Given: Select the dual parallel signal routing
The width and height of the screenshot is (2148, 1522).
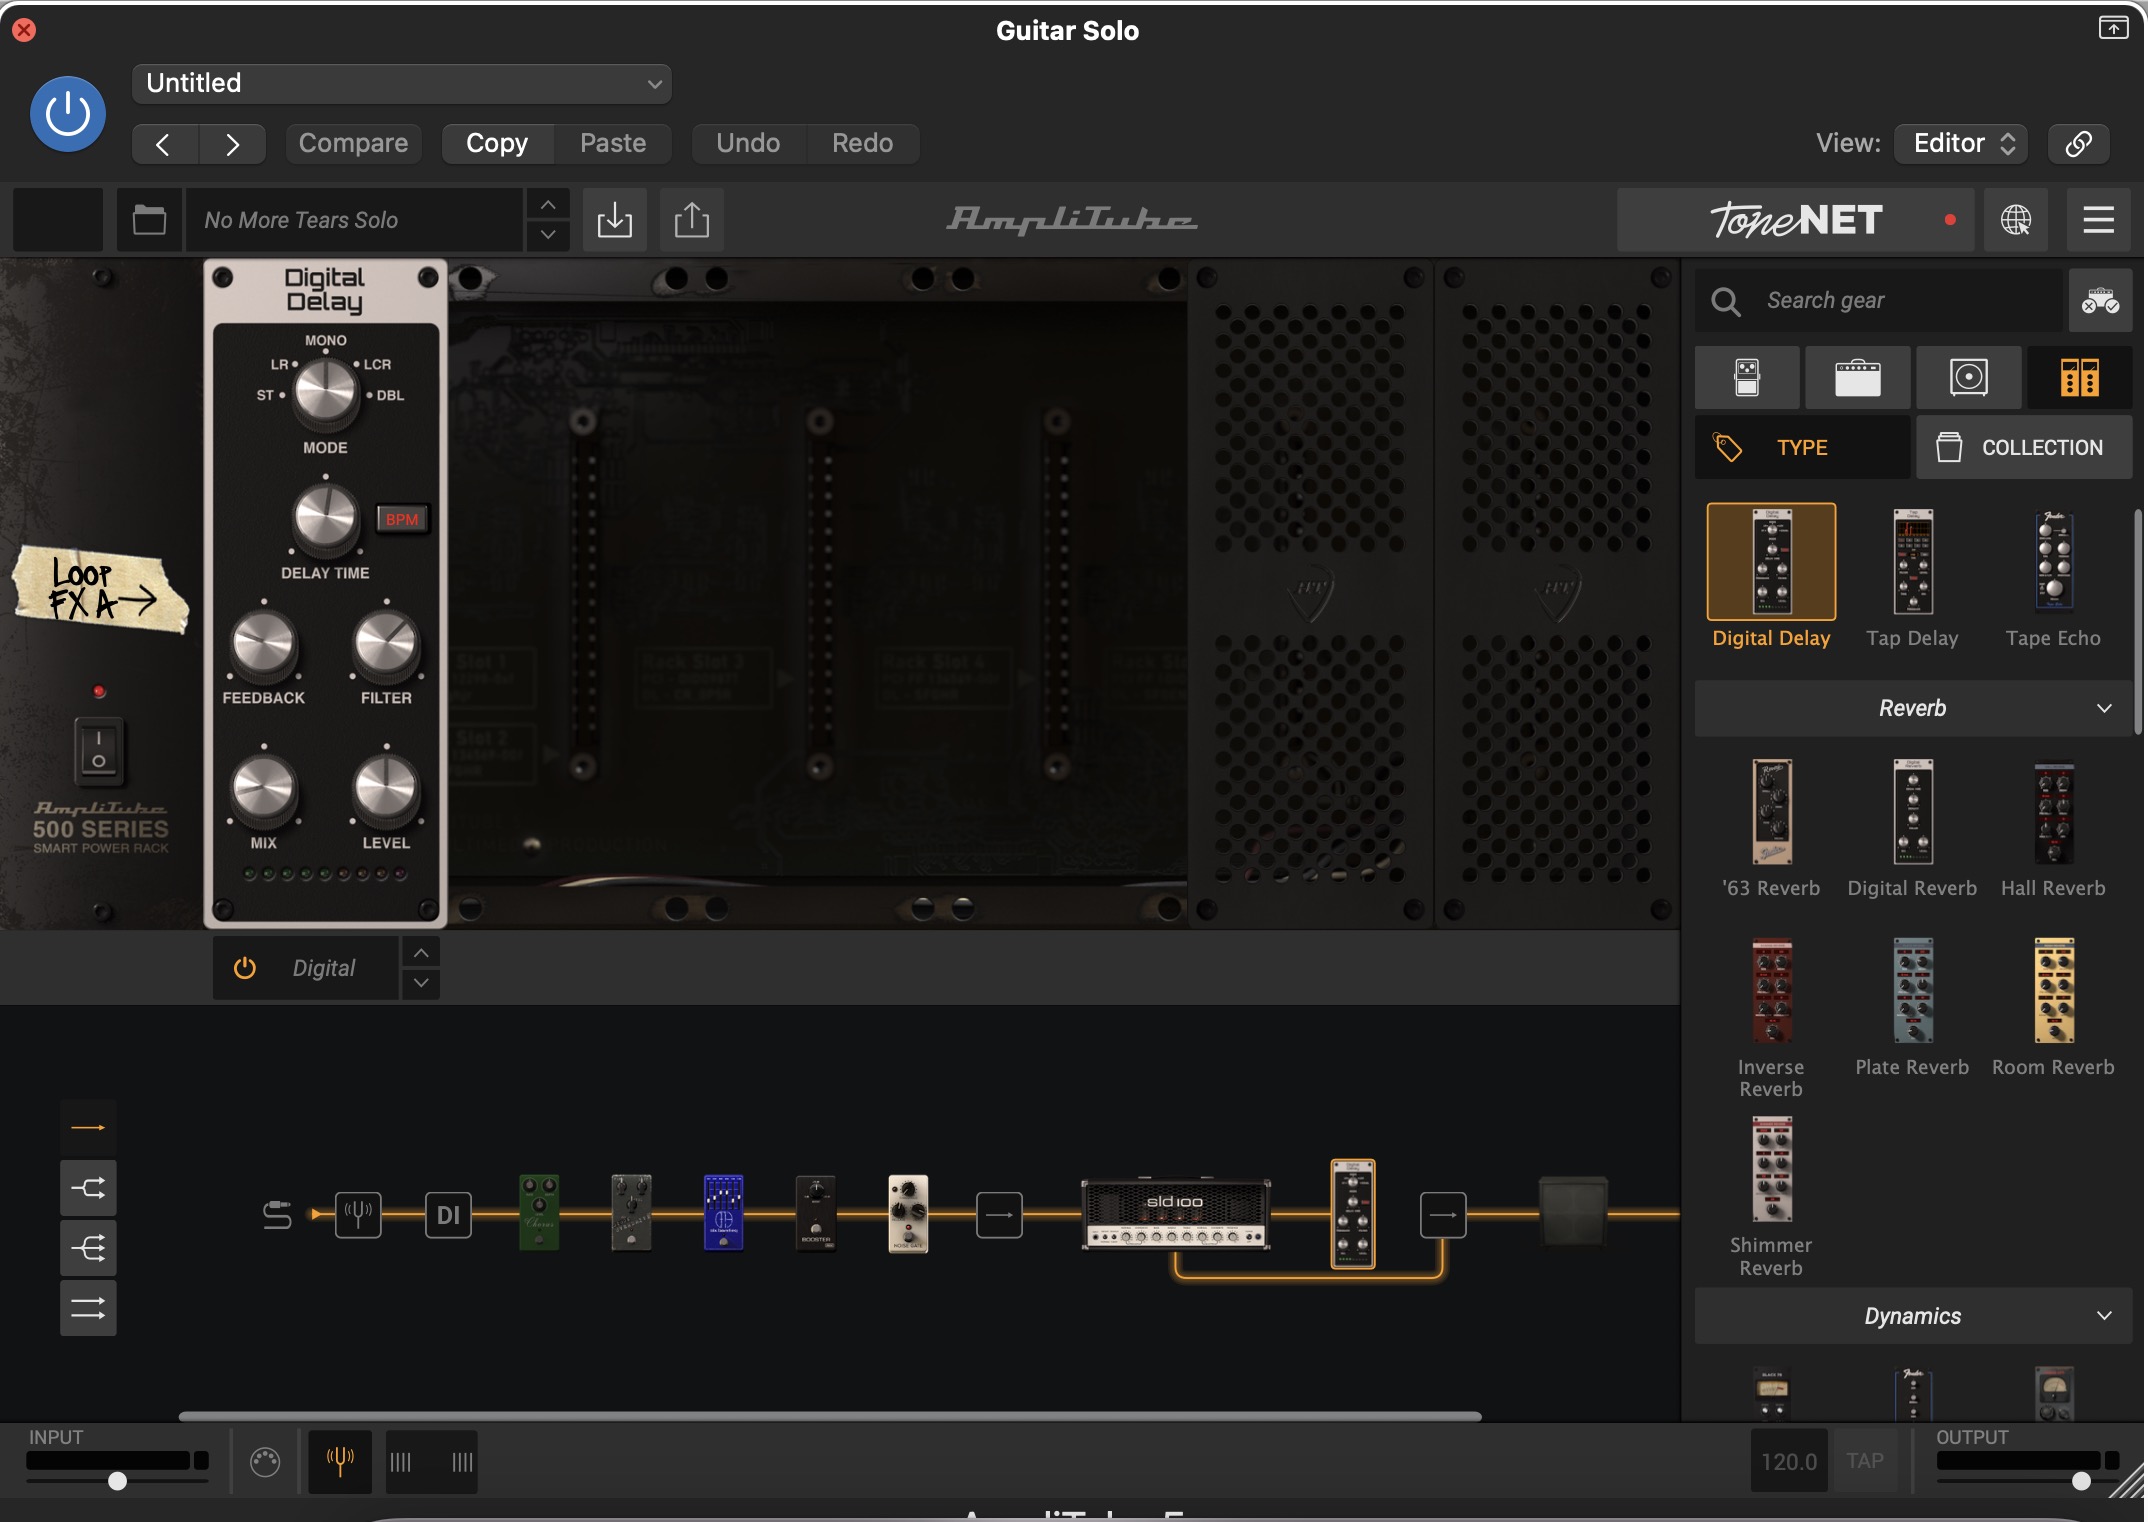Looking at the screenshot, I should pyautogui.click(x=88, y=1308).
